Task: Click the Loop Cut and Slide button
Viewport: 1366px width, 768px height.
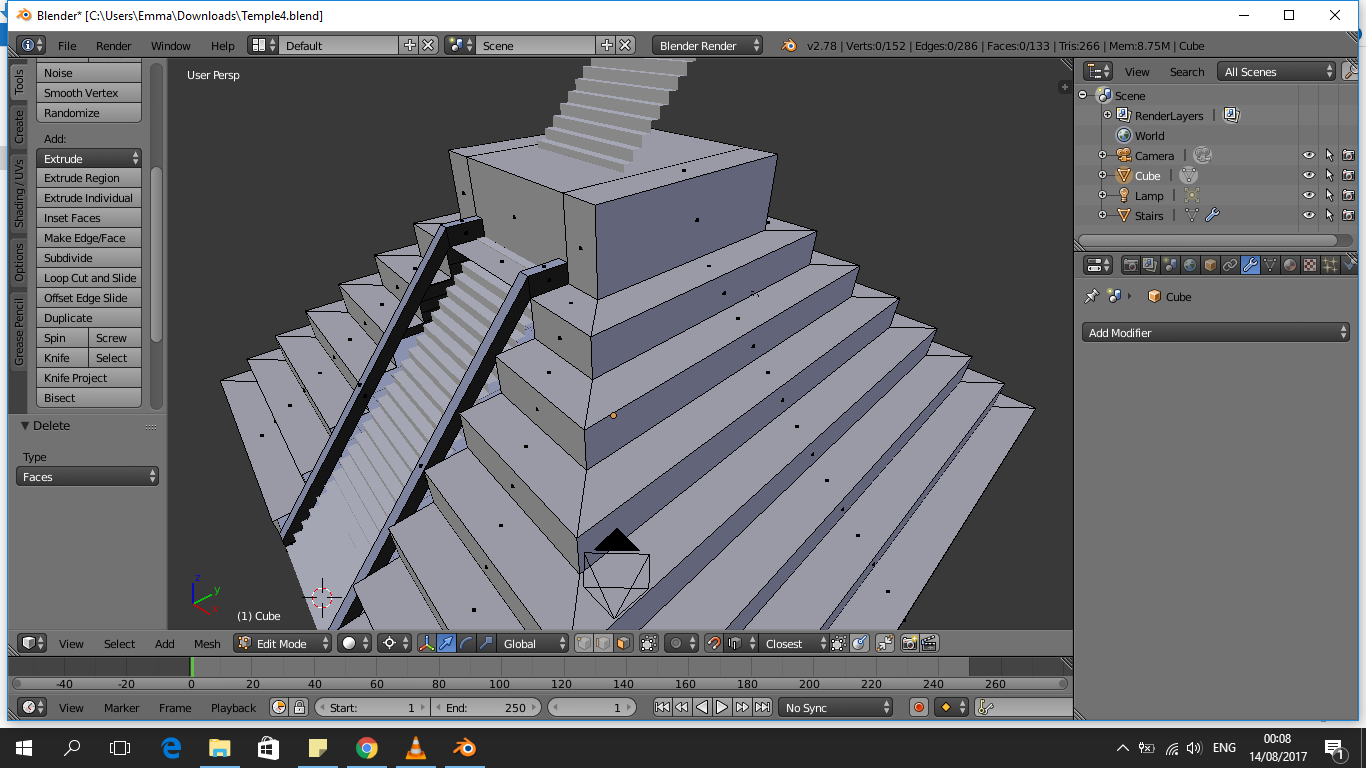Action: coord(89,278)
